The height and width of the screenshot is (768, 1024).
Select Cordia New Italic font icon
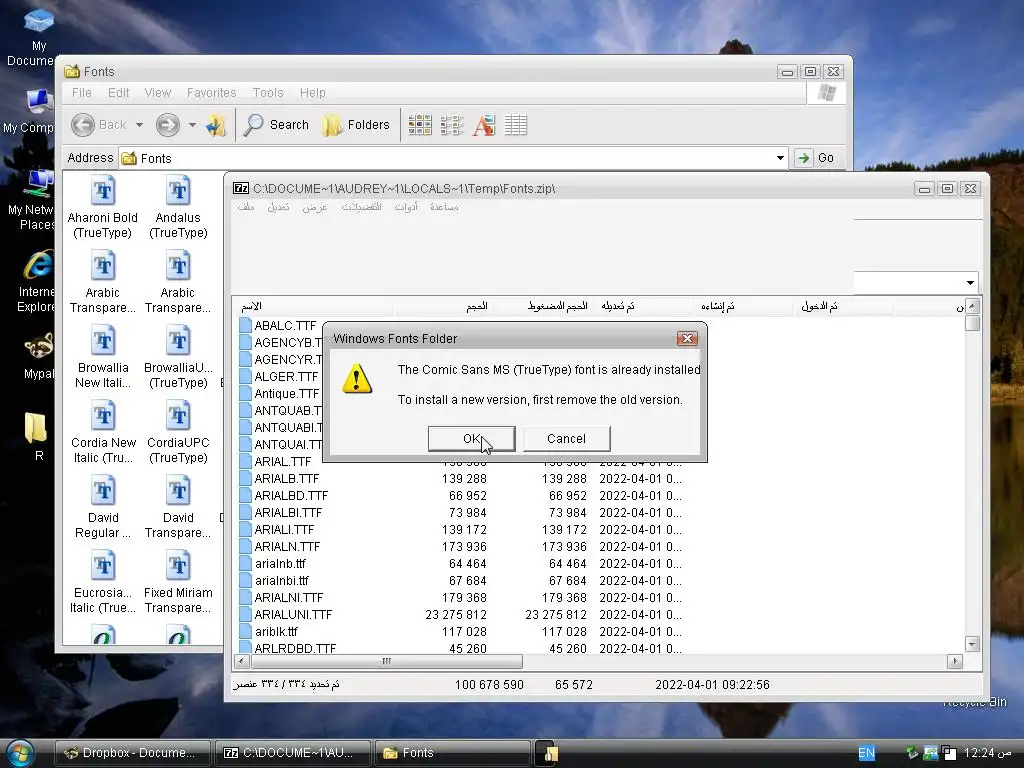103,432
